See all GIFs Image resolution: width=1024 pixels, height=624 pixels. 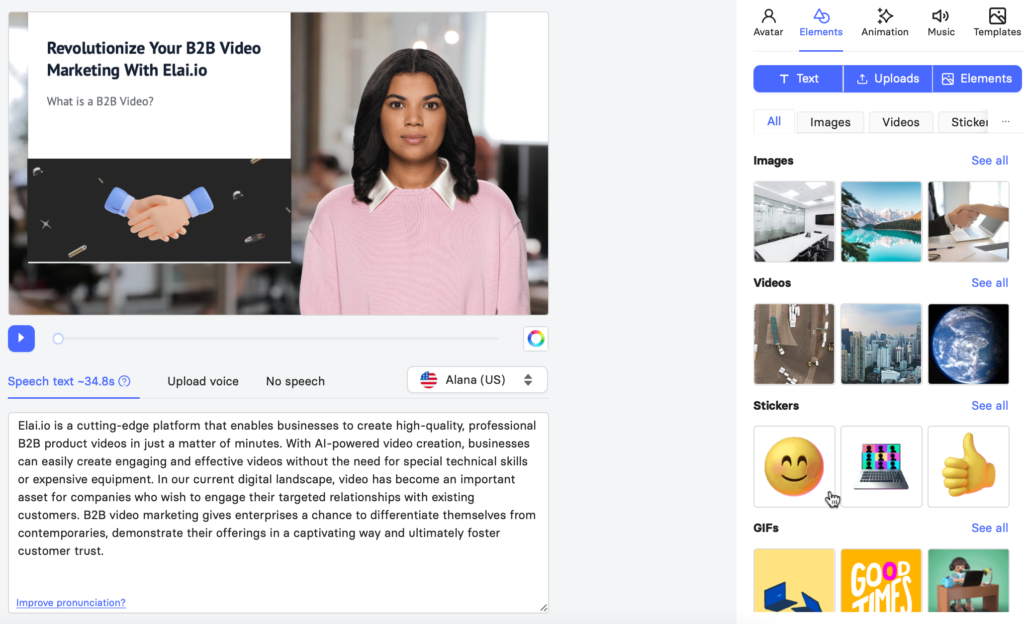[989, 527]
